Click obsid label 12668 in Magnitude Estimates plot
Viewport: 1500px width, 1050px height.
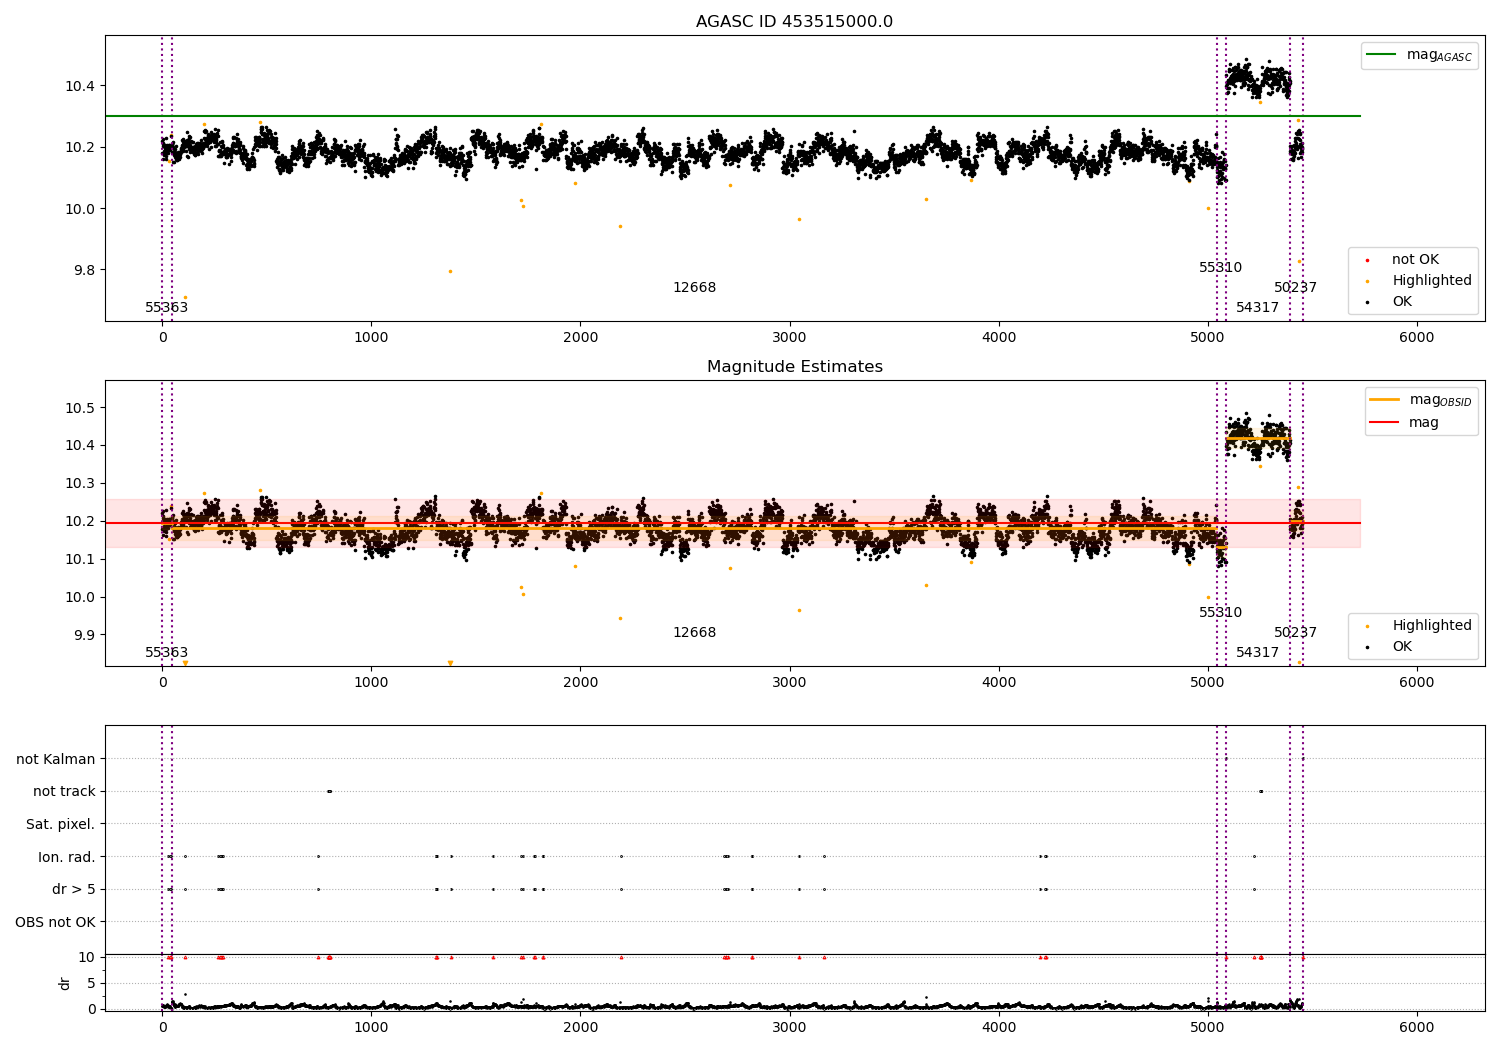[694, 633]
